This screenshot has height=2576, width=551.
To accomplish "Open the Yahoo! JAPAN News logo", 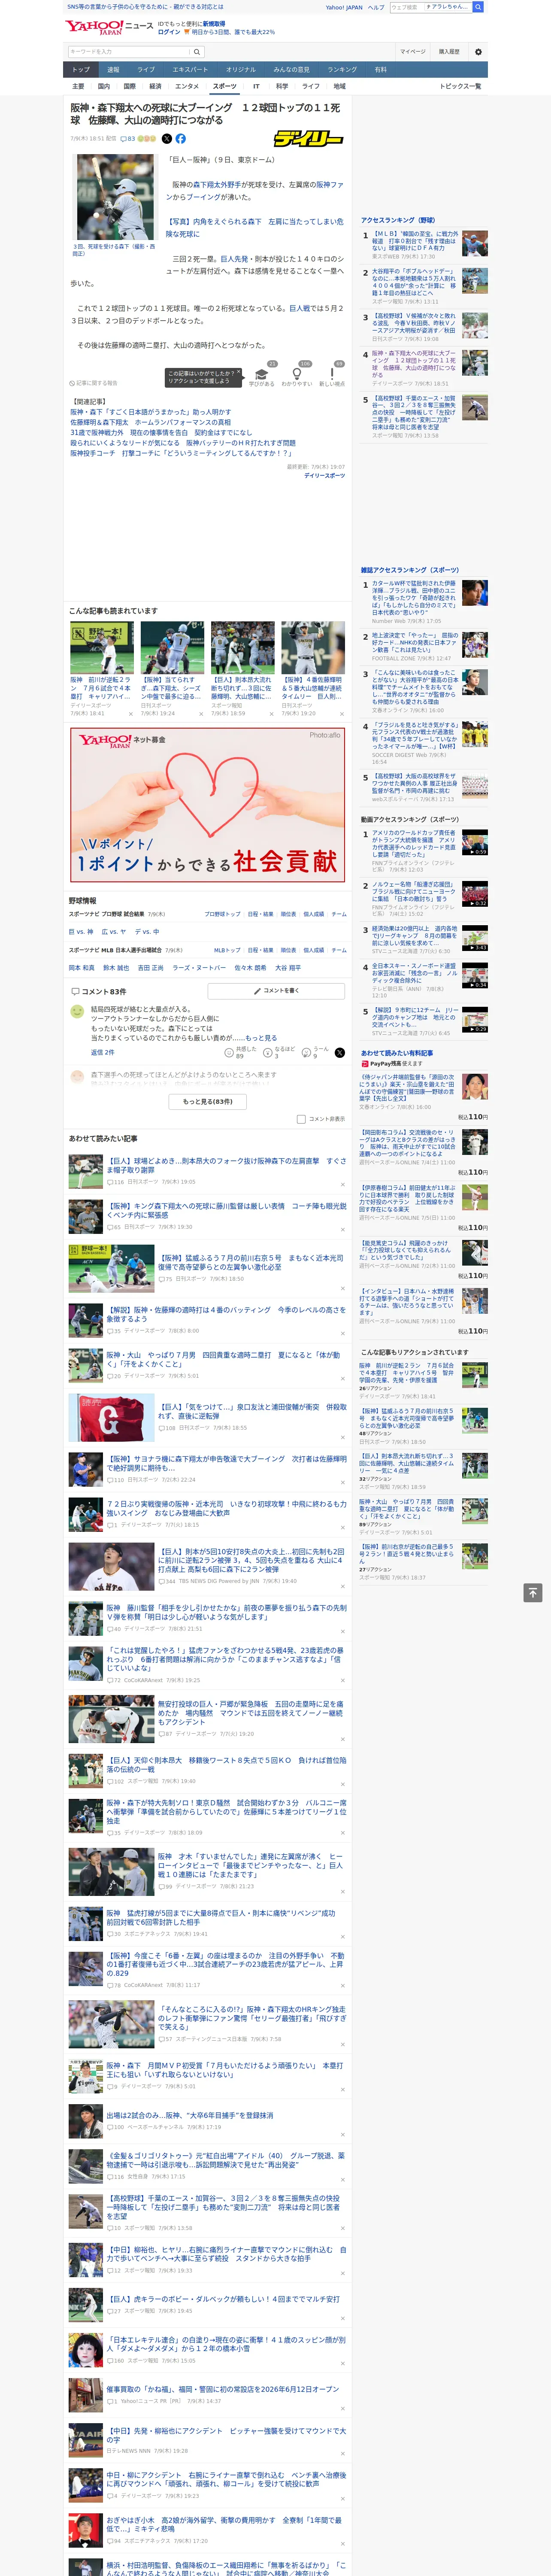I will (110, 28).
